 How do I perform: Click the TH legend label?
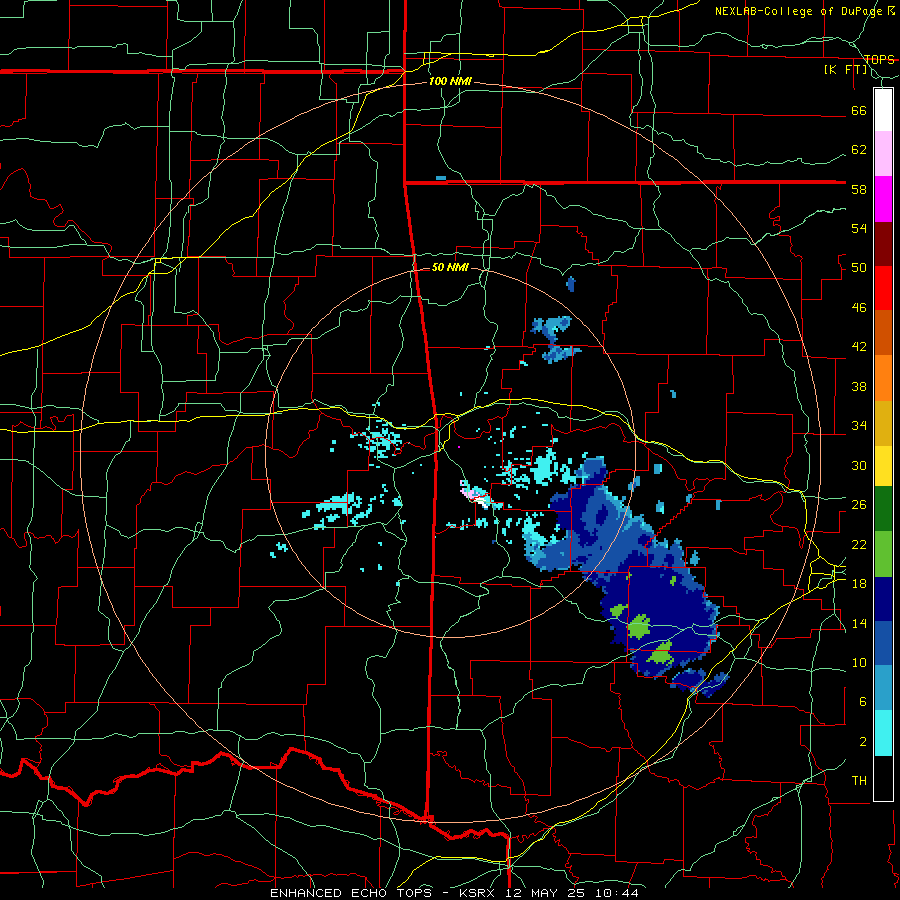[x=859, y=781]
